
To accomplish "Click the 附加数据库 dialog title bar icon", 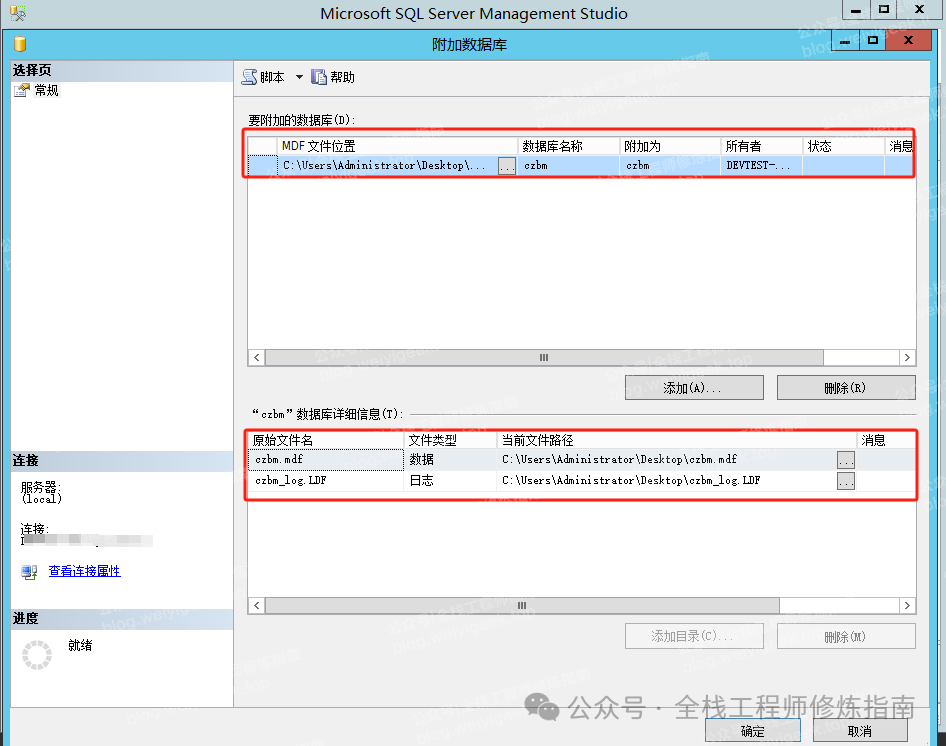I will click(20, 44).
